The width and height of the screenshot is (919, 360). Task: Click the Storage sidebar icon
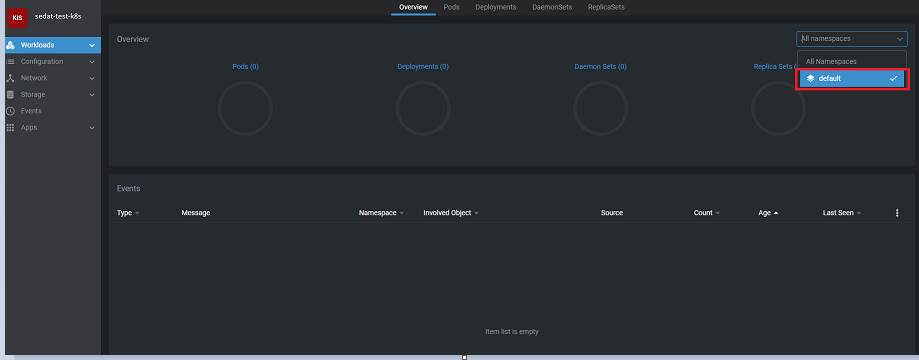click(x=10, y=94)
